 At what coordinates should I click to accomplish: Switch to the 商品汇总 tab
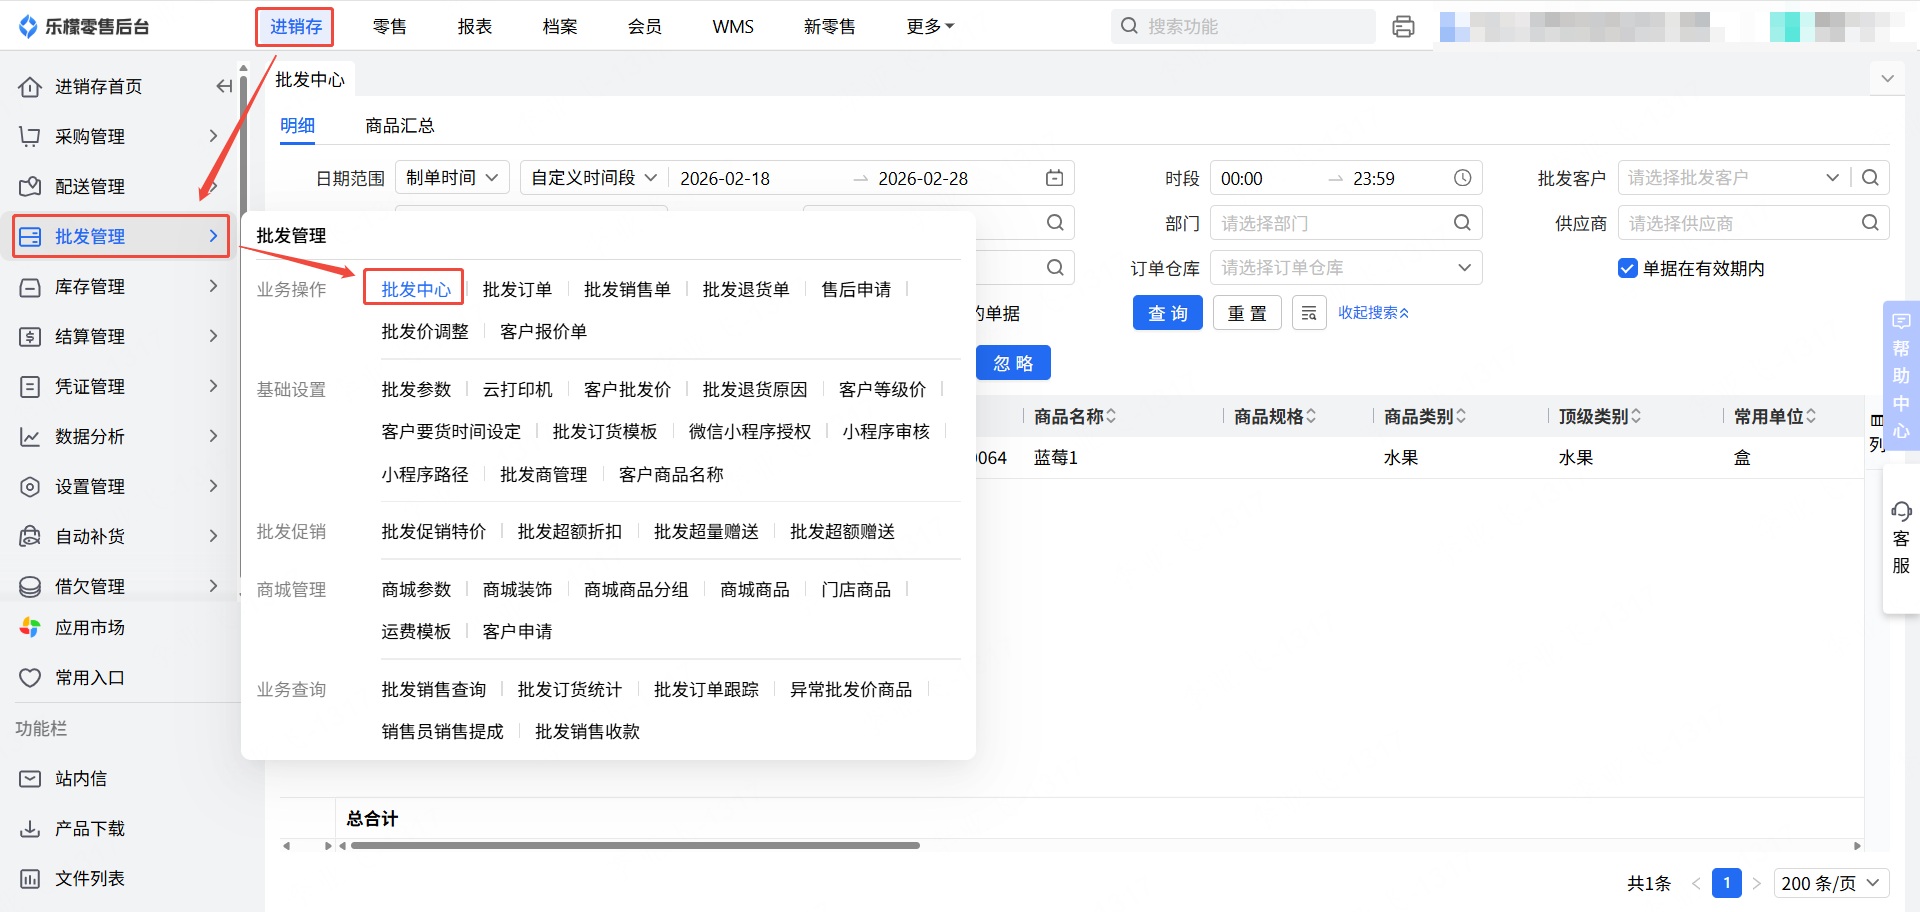(x=399, y=126)
